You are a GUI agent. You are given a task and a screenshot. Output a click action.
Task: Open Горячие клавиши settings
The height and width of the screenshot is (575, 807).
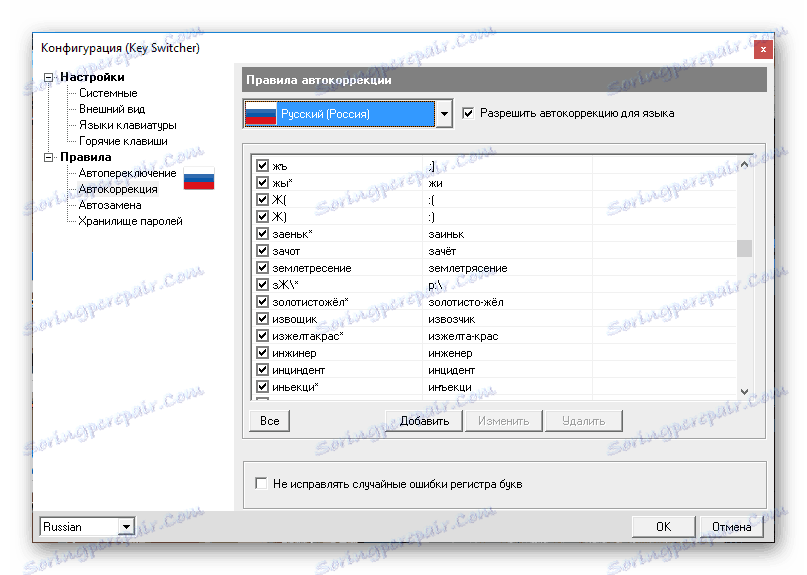(x=123, y=141)
